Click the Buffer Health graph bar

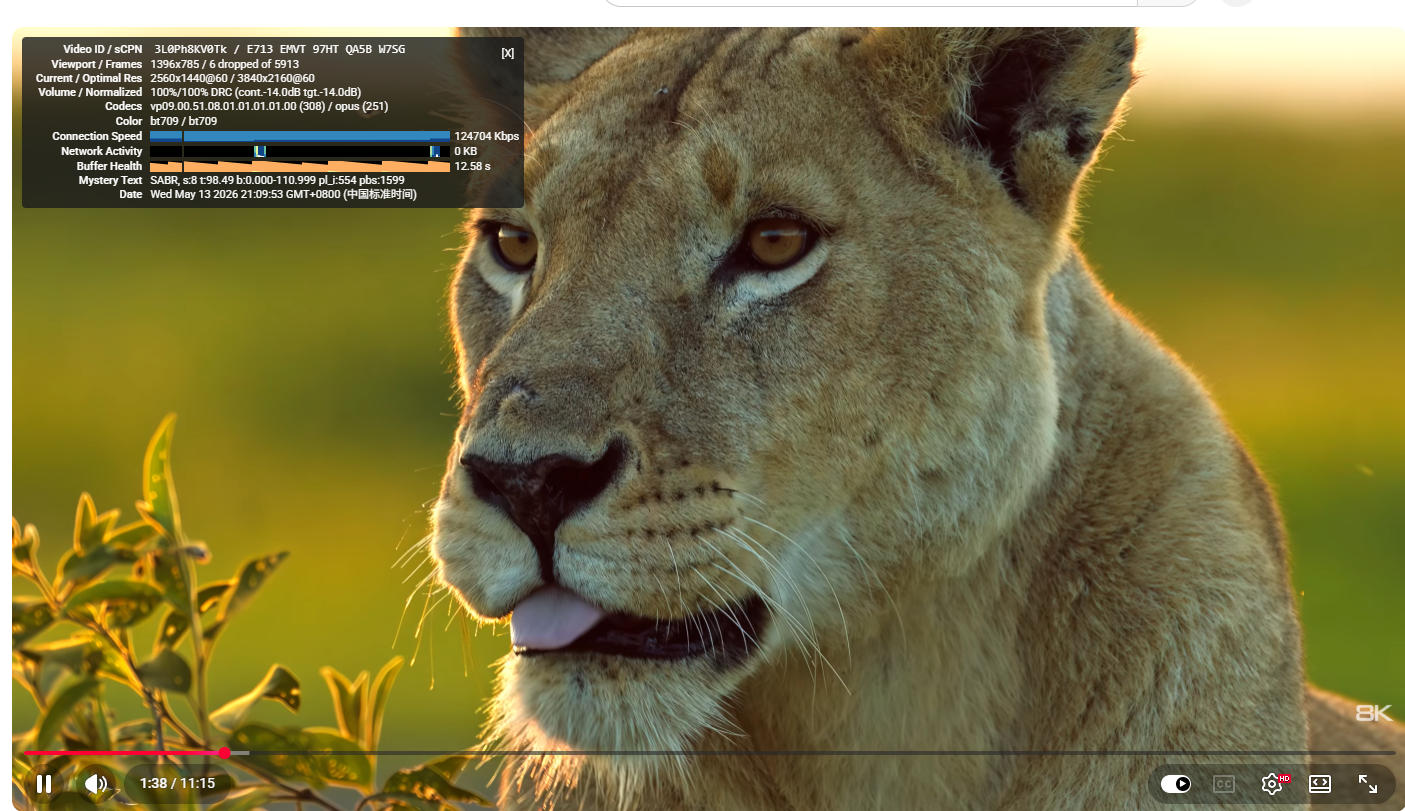click(x=300, y=166)
